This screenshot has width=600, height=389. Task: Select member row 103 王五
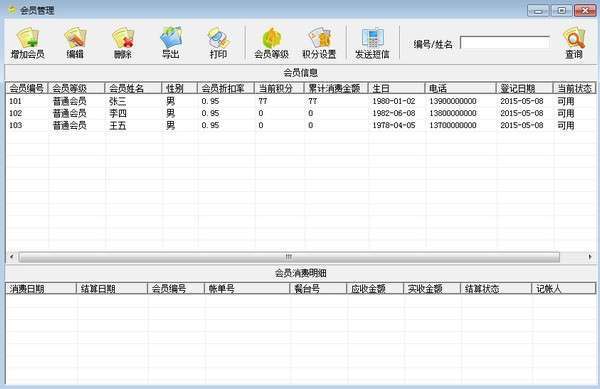pyautogui.click(x=300, y=125)
